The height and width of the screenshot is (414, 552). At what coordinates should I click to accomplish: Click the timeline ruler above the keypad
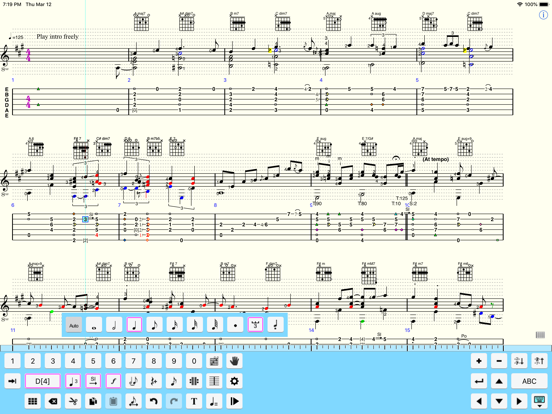click(x=276, y=348)
